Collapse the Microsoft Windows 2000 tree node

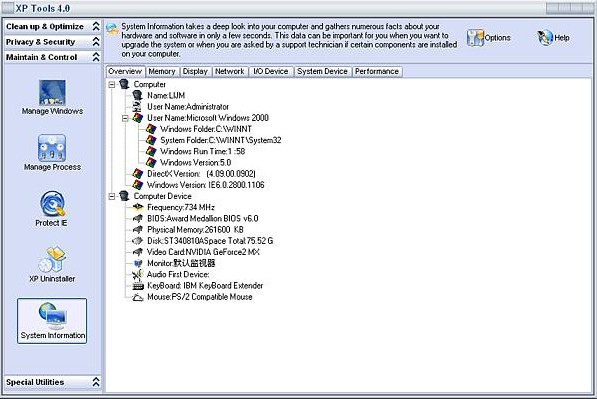tap(125, 118)
